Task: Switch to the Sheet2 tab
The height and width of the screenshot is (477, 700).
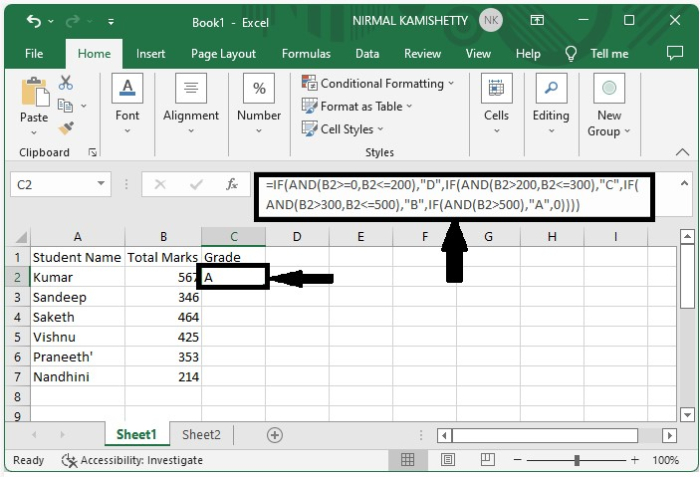Action: tap(201, 435)
